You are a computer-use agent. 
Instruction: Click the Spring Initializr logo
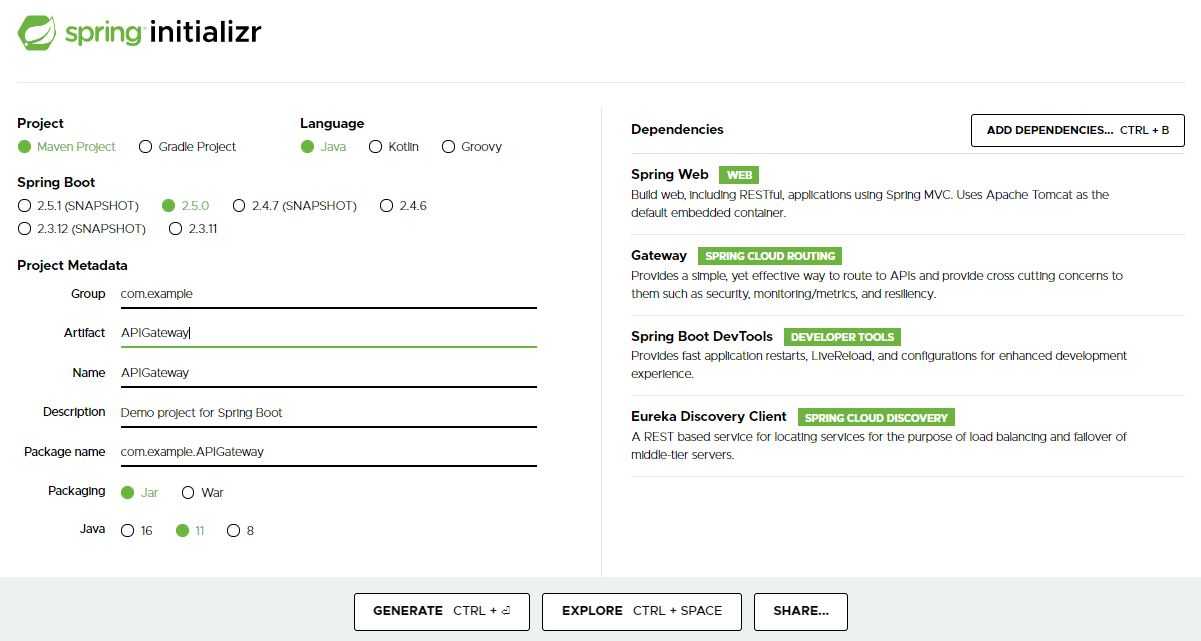tap(140, 33)
